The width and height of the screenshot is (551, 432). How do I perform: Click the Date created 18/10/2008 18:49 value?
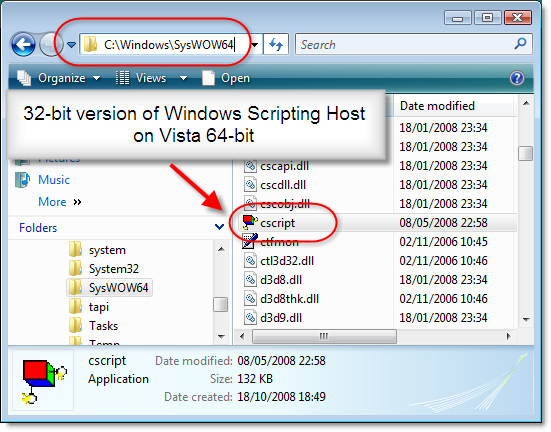281,397
